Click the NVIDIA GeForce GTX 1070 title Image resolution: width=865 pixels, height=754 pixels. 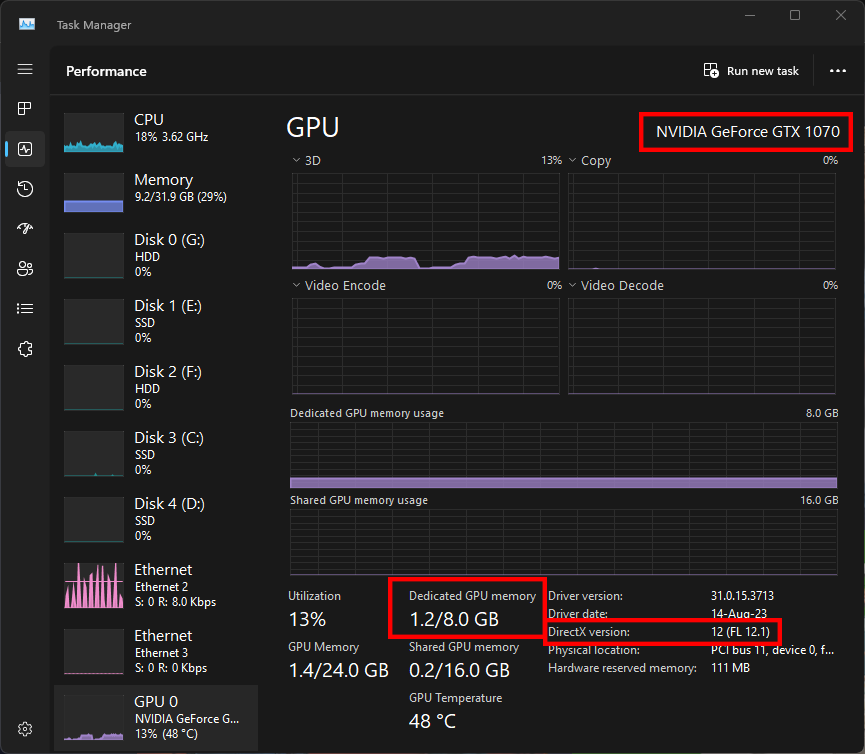[x=747, y=132]
